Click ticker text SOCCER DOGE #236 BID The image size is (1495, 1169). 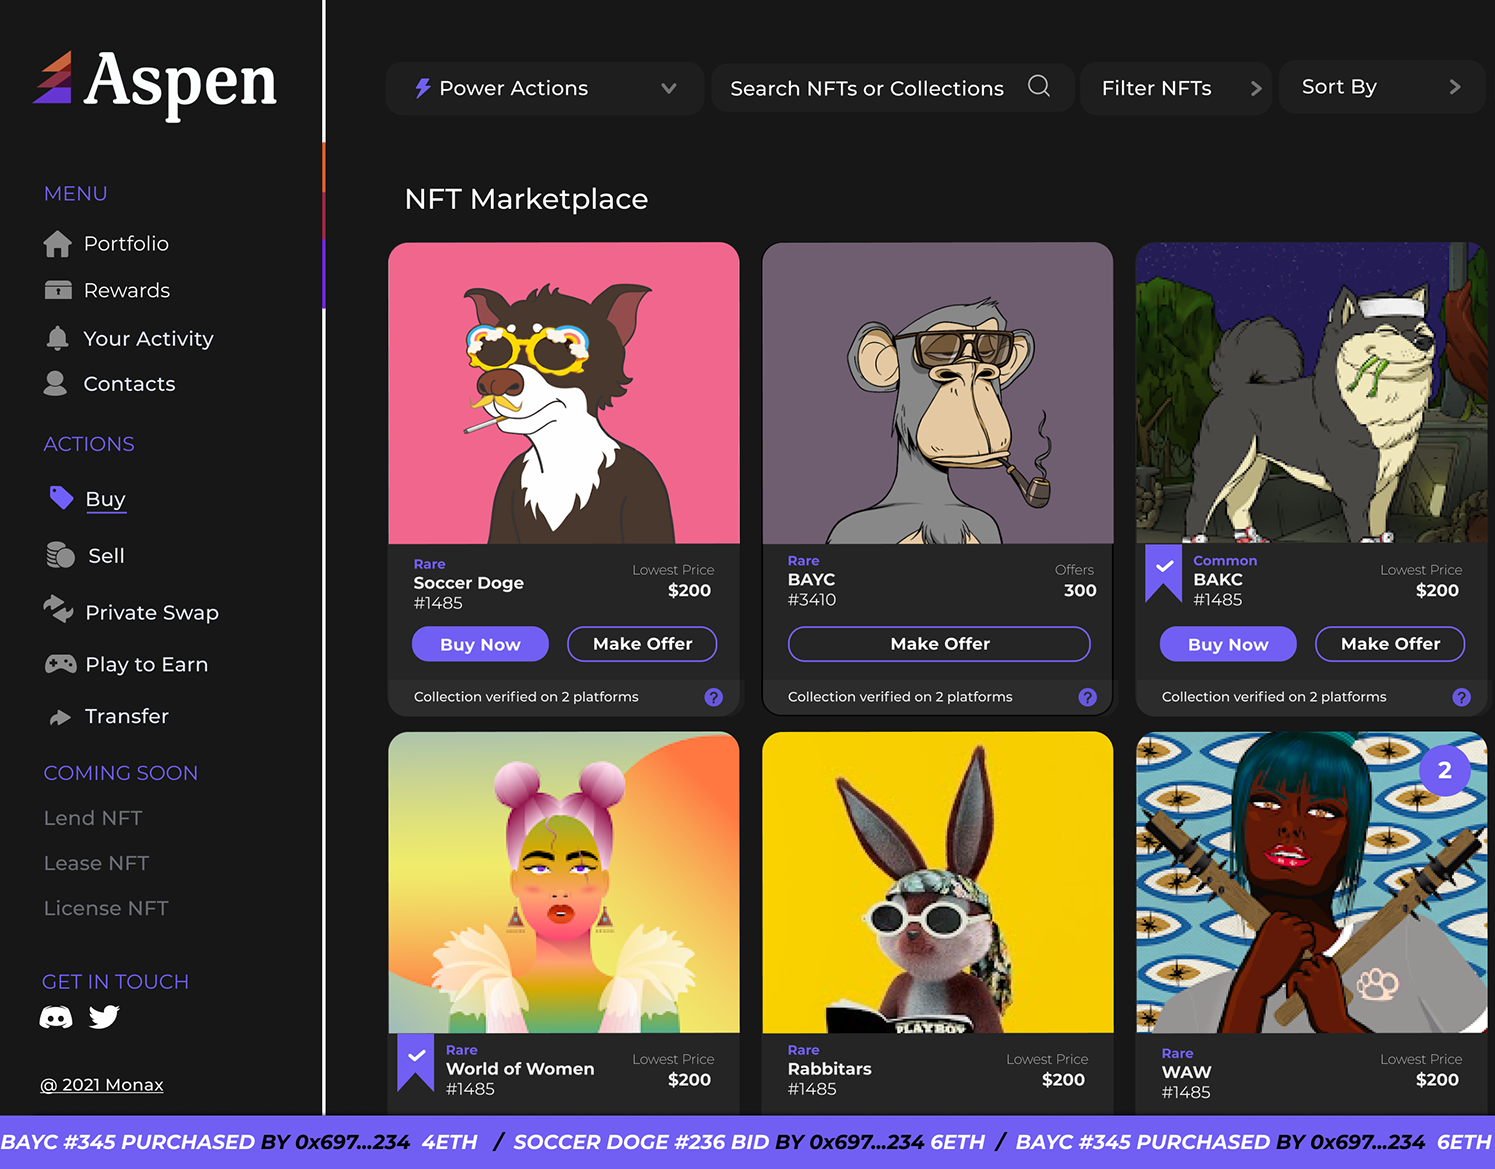pyautogui.click(x=642, y=1142)
